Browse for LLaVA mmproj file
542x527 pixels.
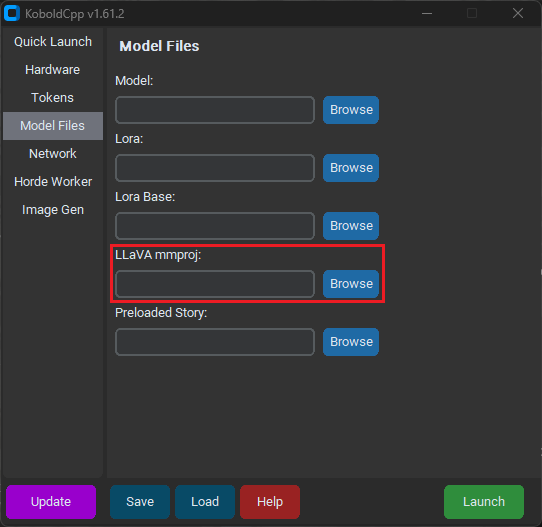coord(351,284)
